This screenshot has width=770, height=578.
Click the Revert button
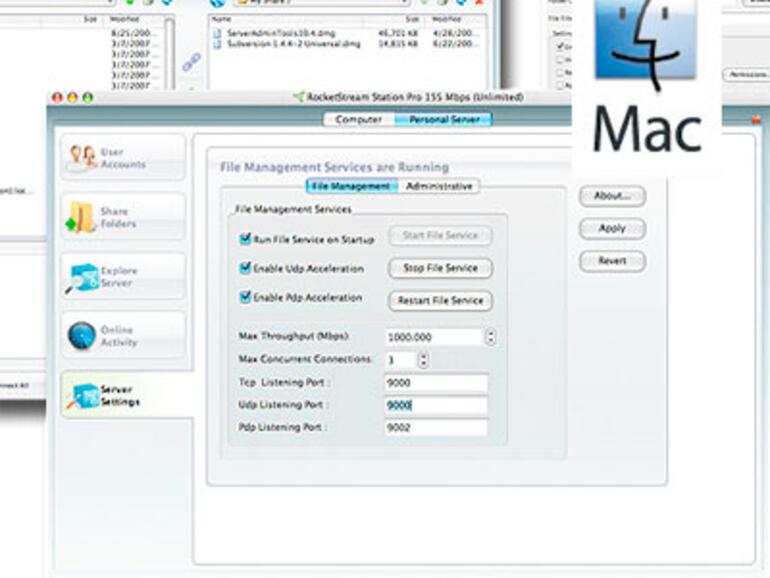612,261
